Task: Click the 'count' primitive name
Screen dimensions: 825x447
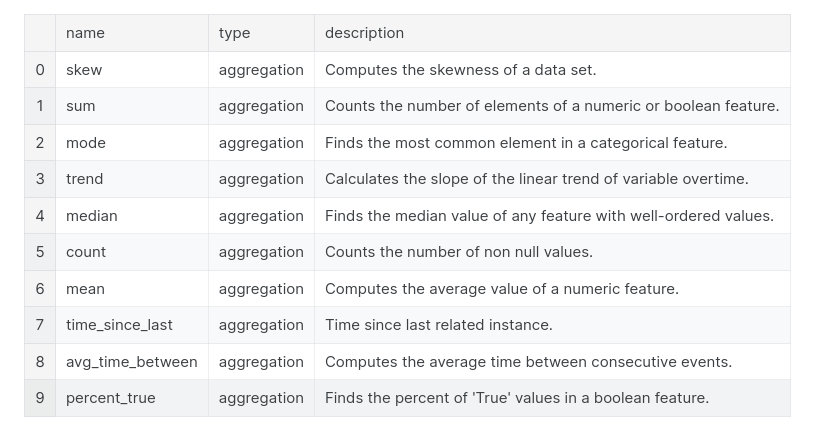Action: click(x=86, y=252)
